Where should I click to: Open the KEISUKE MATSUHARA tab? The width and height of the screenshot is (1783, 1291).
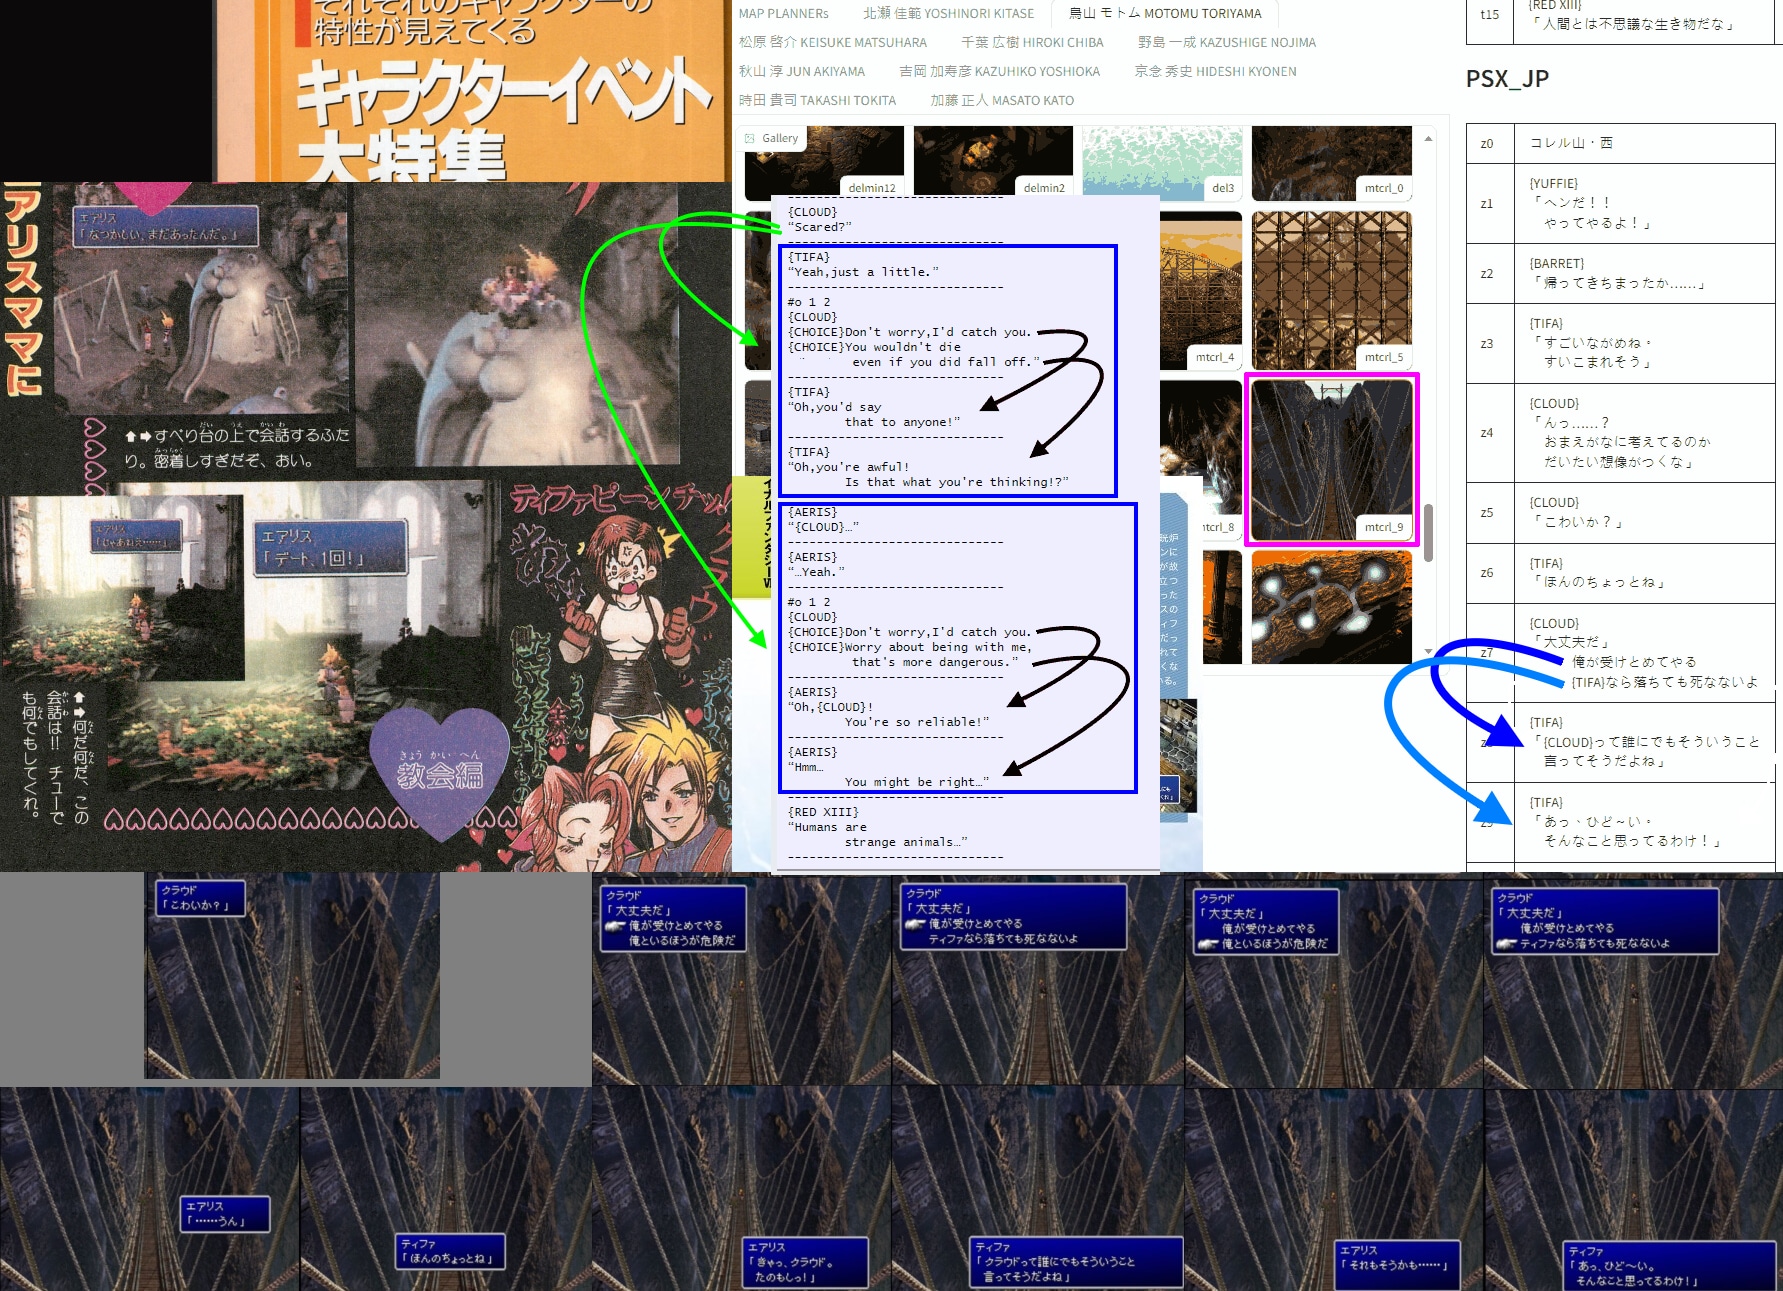[833, 43]
